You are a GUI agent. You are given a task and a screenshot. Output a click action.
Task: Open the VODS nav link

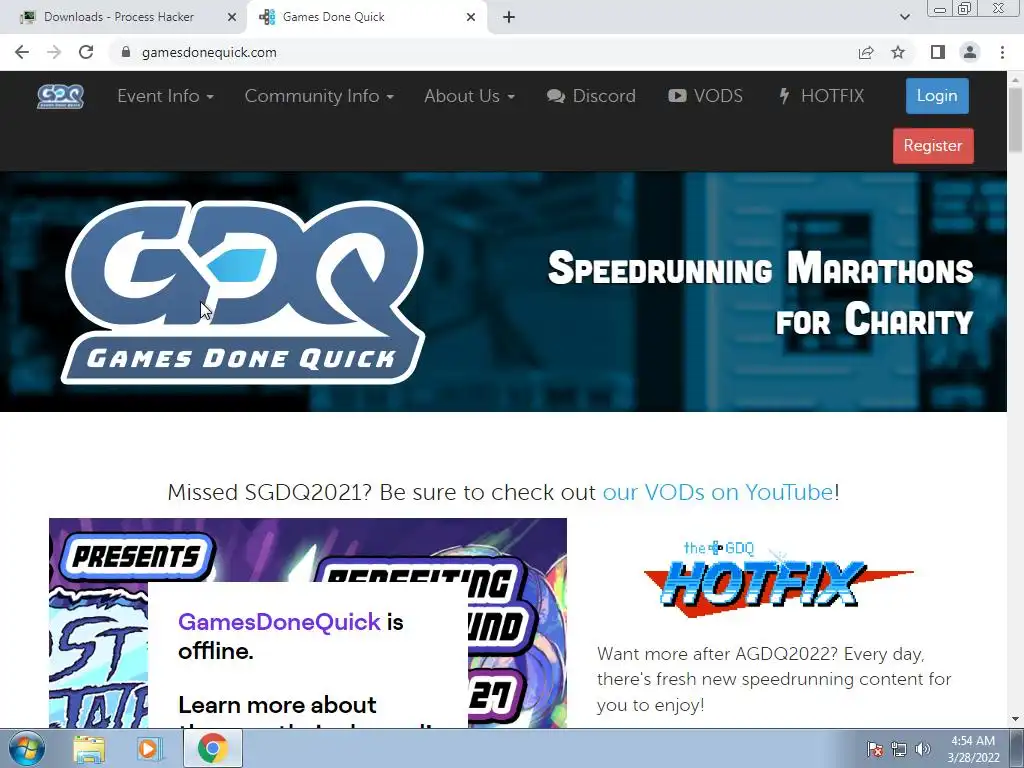705,96
